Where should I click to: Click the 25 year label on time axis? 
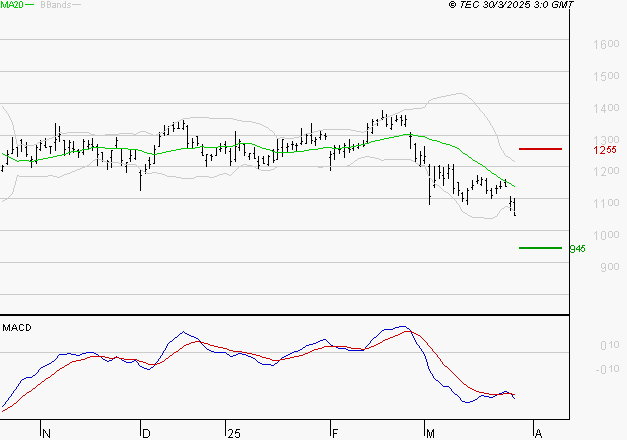[x=234, y=434]
